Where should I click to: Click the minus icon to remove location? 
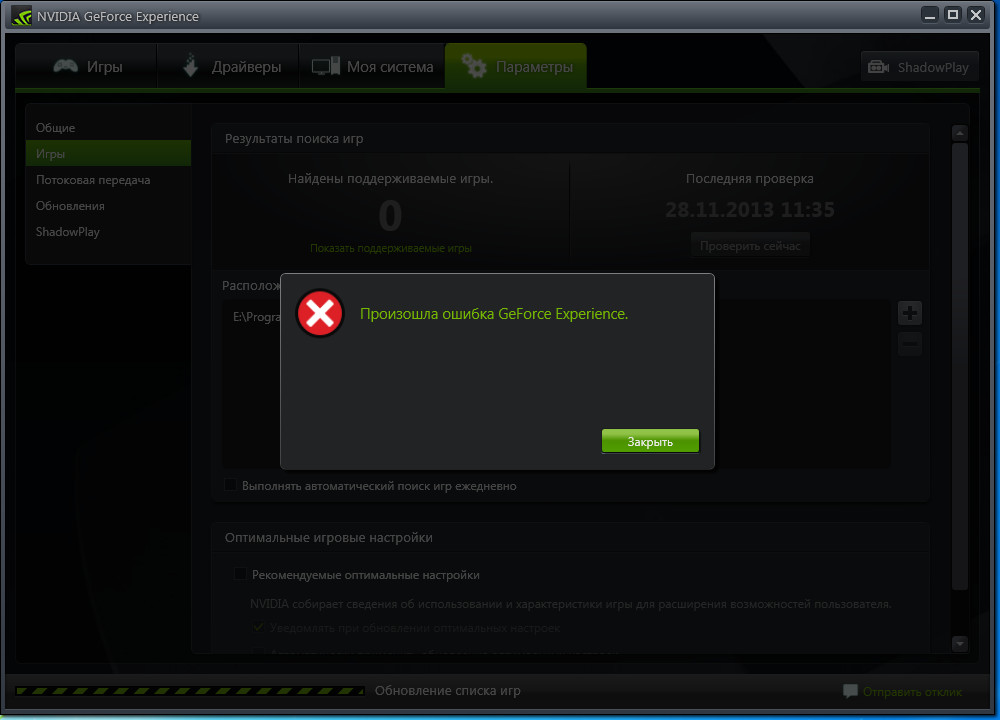click(910, 344)
